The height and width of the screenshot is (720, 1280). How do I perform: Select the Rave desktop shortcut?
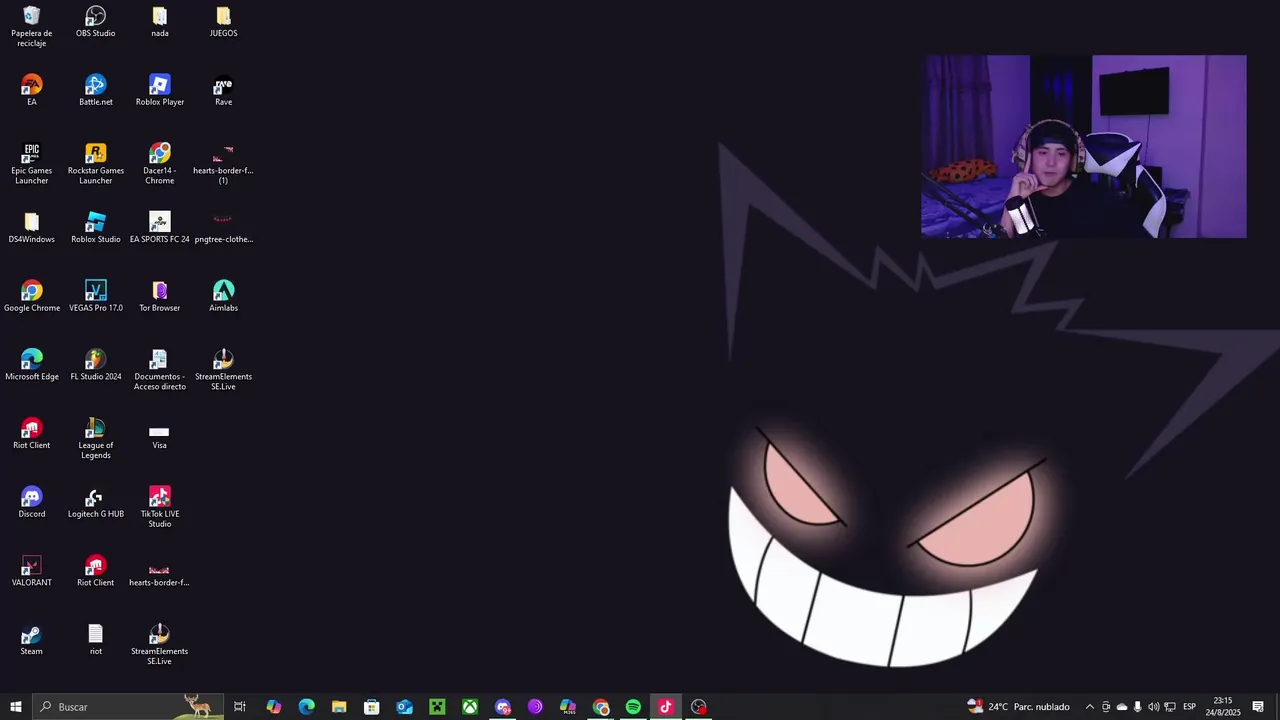223,90
